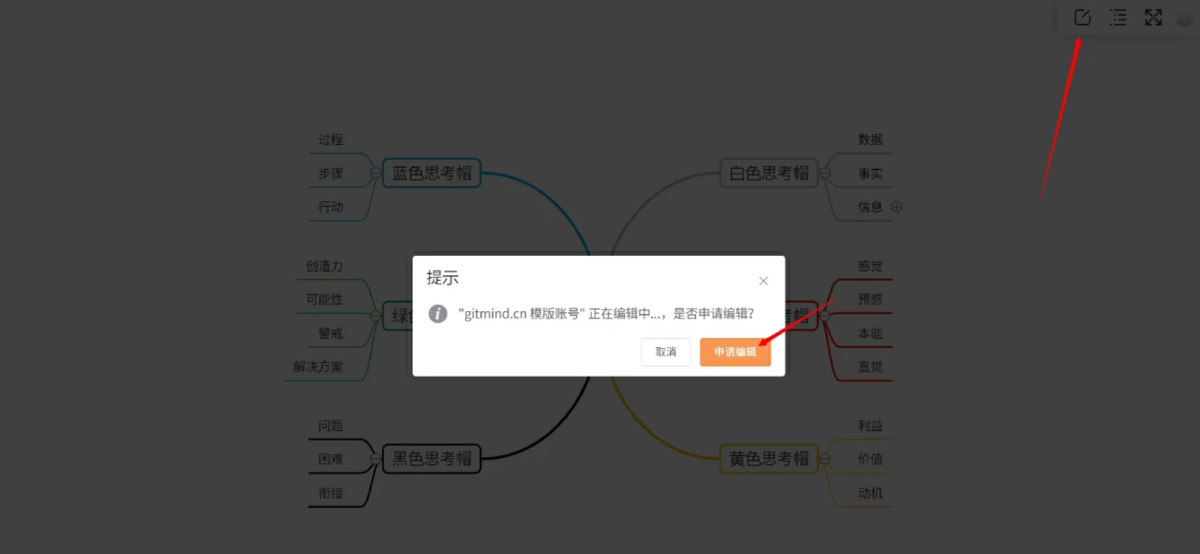This screenshot has width=1200, height=554.
Task: Collapse the 蓝色思考帽 branch
Action: tap(375, 173)
